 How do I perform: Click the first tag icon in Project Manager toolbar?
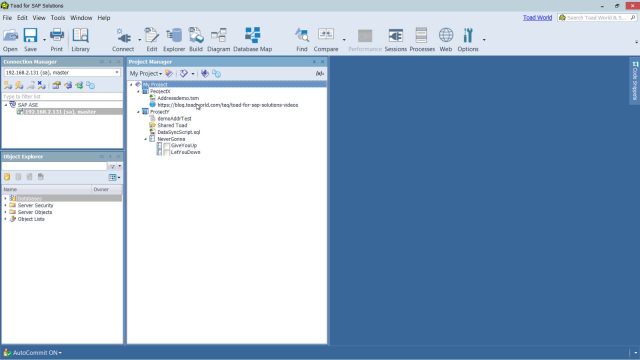click(169, 73)
